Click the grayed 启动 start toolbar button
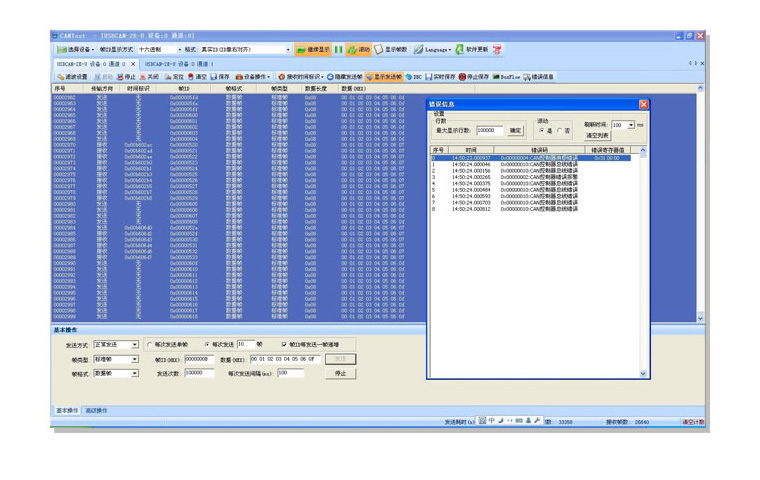The width and height of the screenshot is (760, 480). click(103, 77)
